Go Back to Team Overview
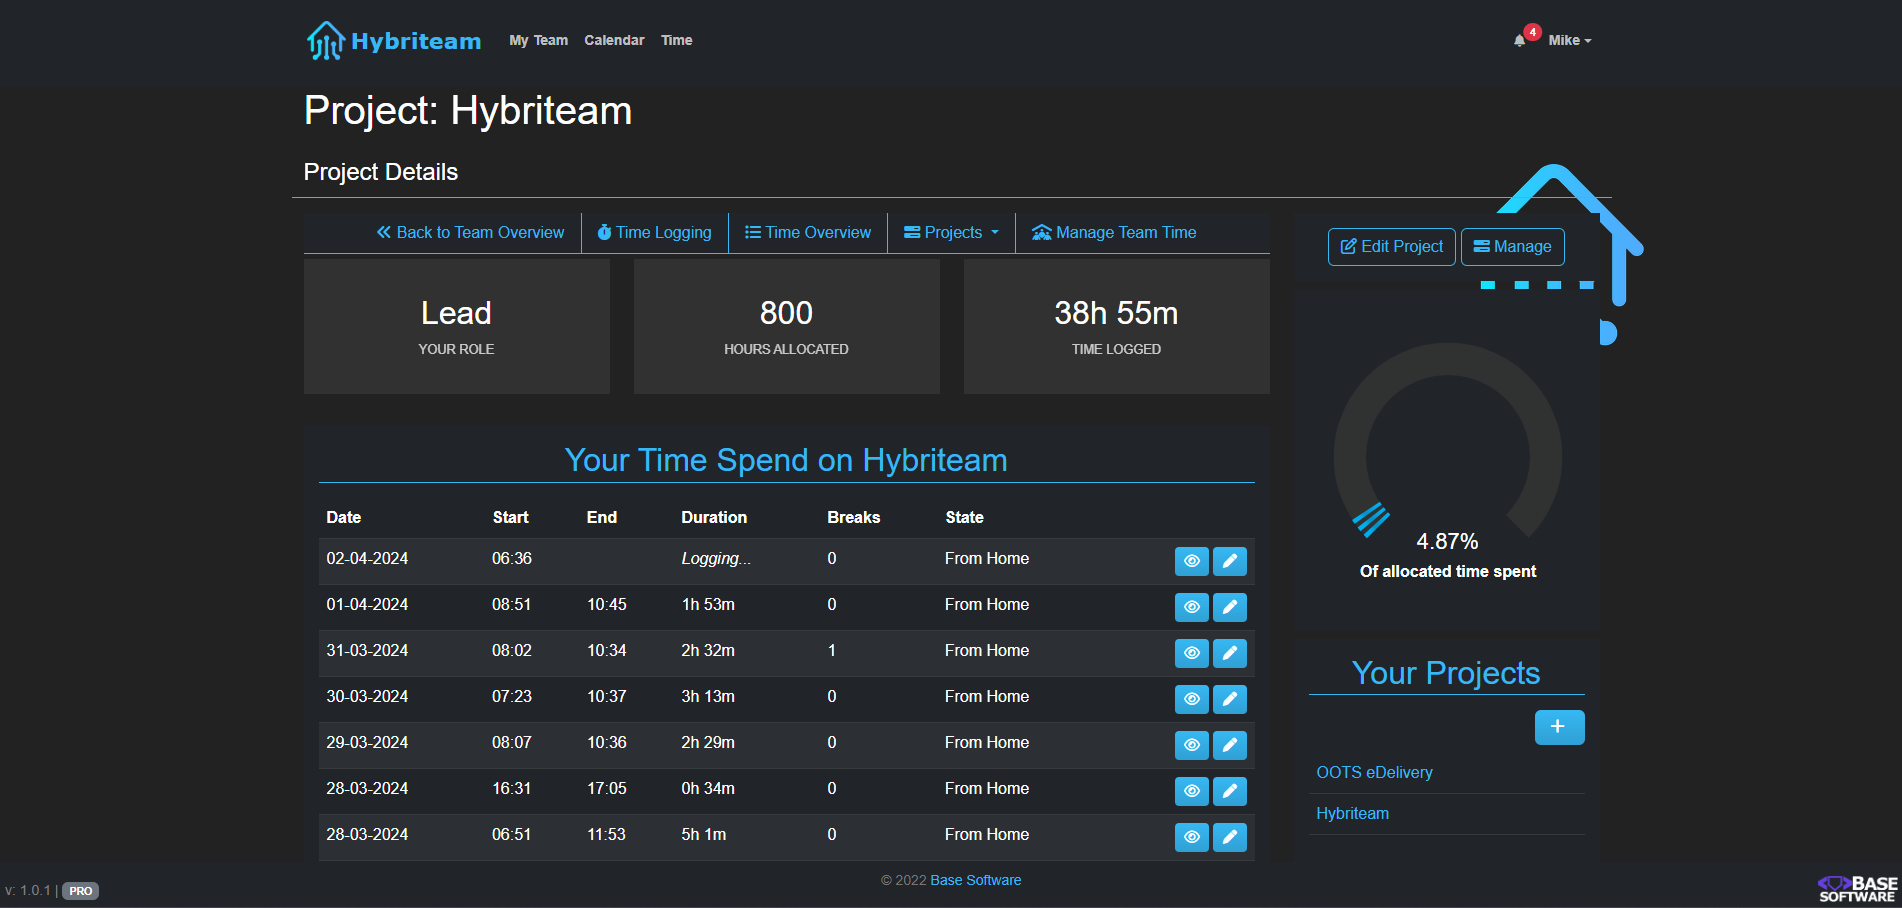1902x908 pixels. [x=470, y=232]
